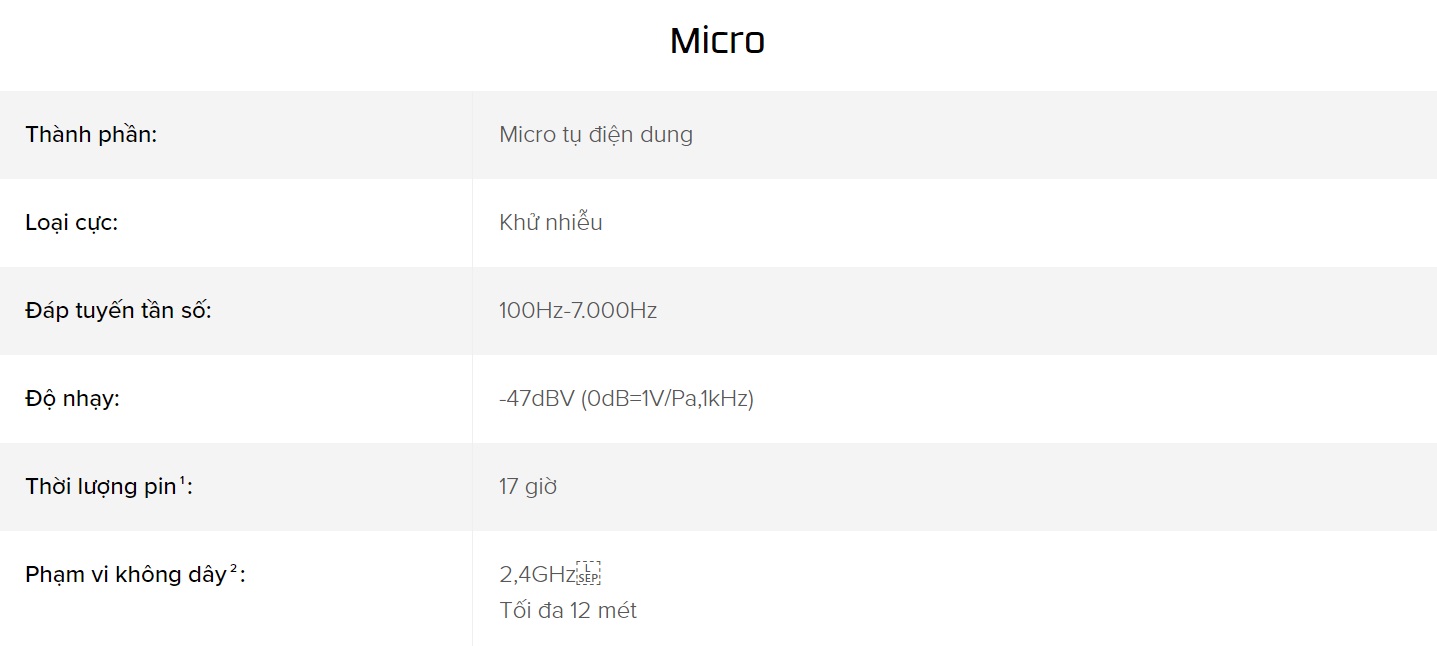Screen dimensions: 1437x646
Task: Select the Thành phần label
Action: 91,135
